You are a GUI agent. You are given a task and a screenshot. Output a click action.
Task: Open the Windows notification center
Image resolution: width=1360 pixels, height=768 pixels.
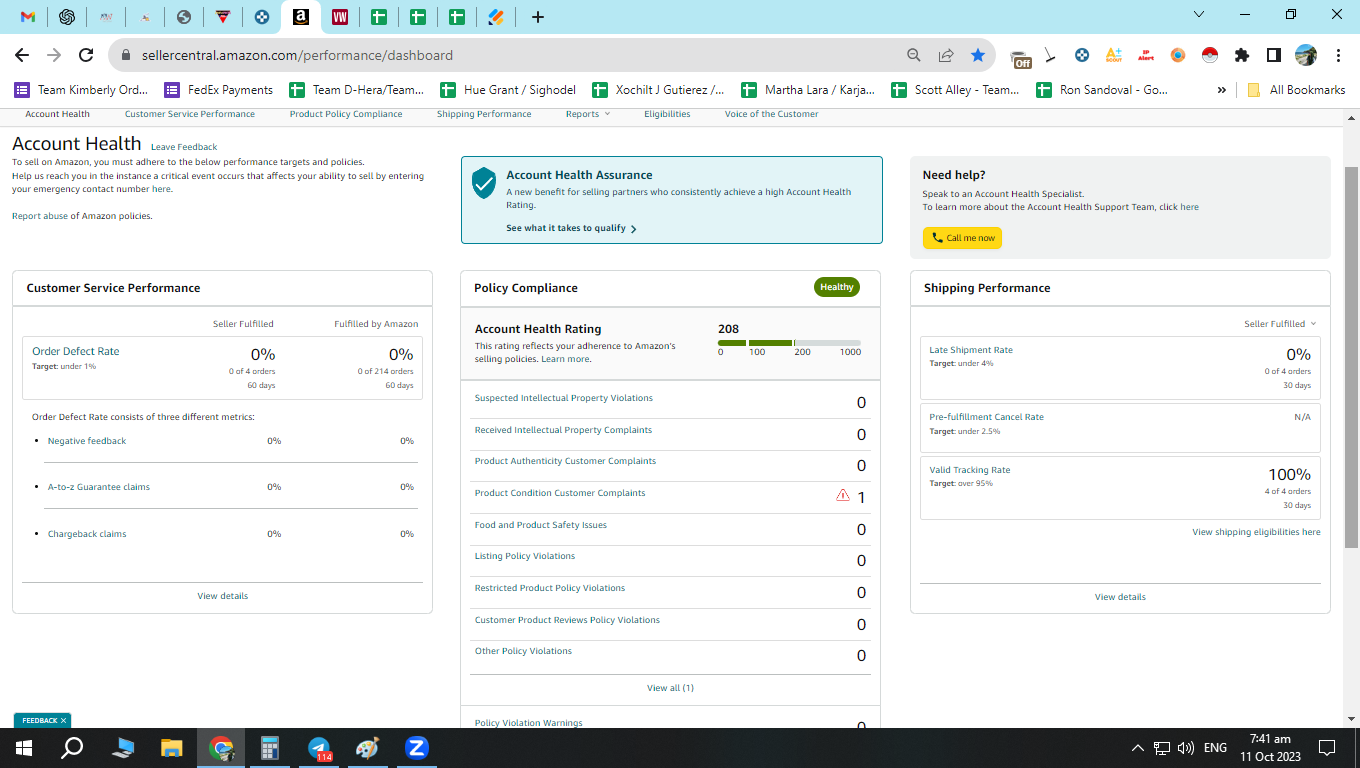[1327, 748]
